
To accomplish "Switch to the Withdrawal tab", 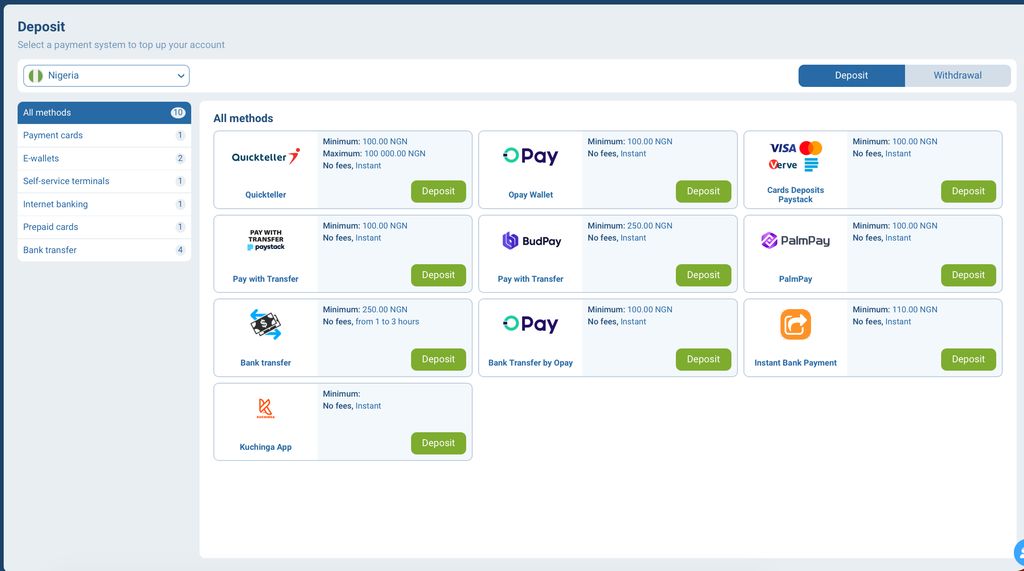I will click(957, 76).
